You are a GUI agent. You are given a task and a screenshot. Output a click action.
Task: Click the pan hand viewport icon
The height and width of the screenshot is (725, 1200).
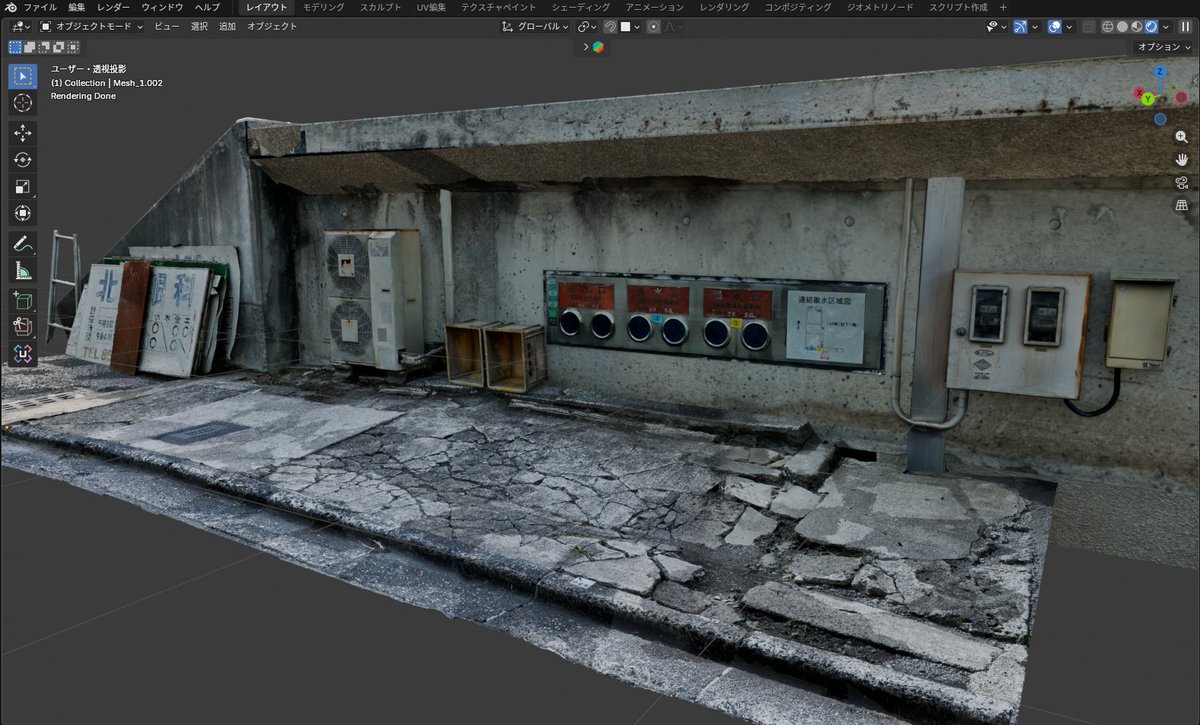(1181, 160)
